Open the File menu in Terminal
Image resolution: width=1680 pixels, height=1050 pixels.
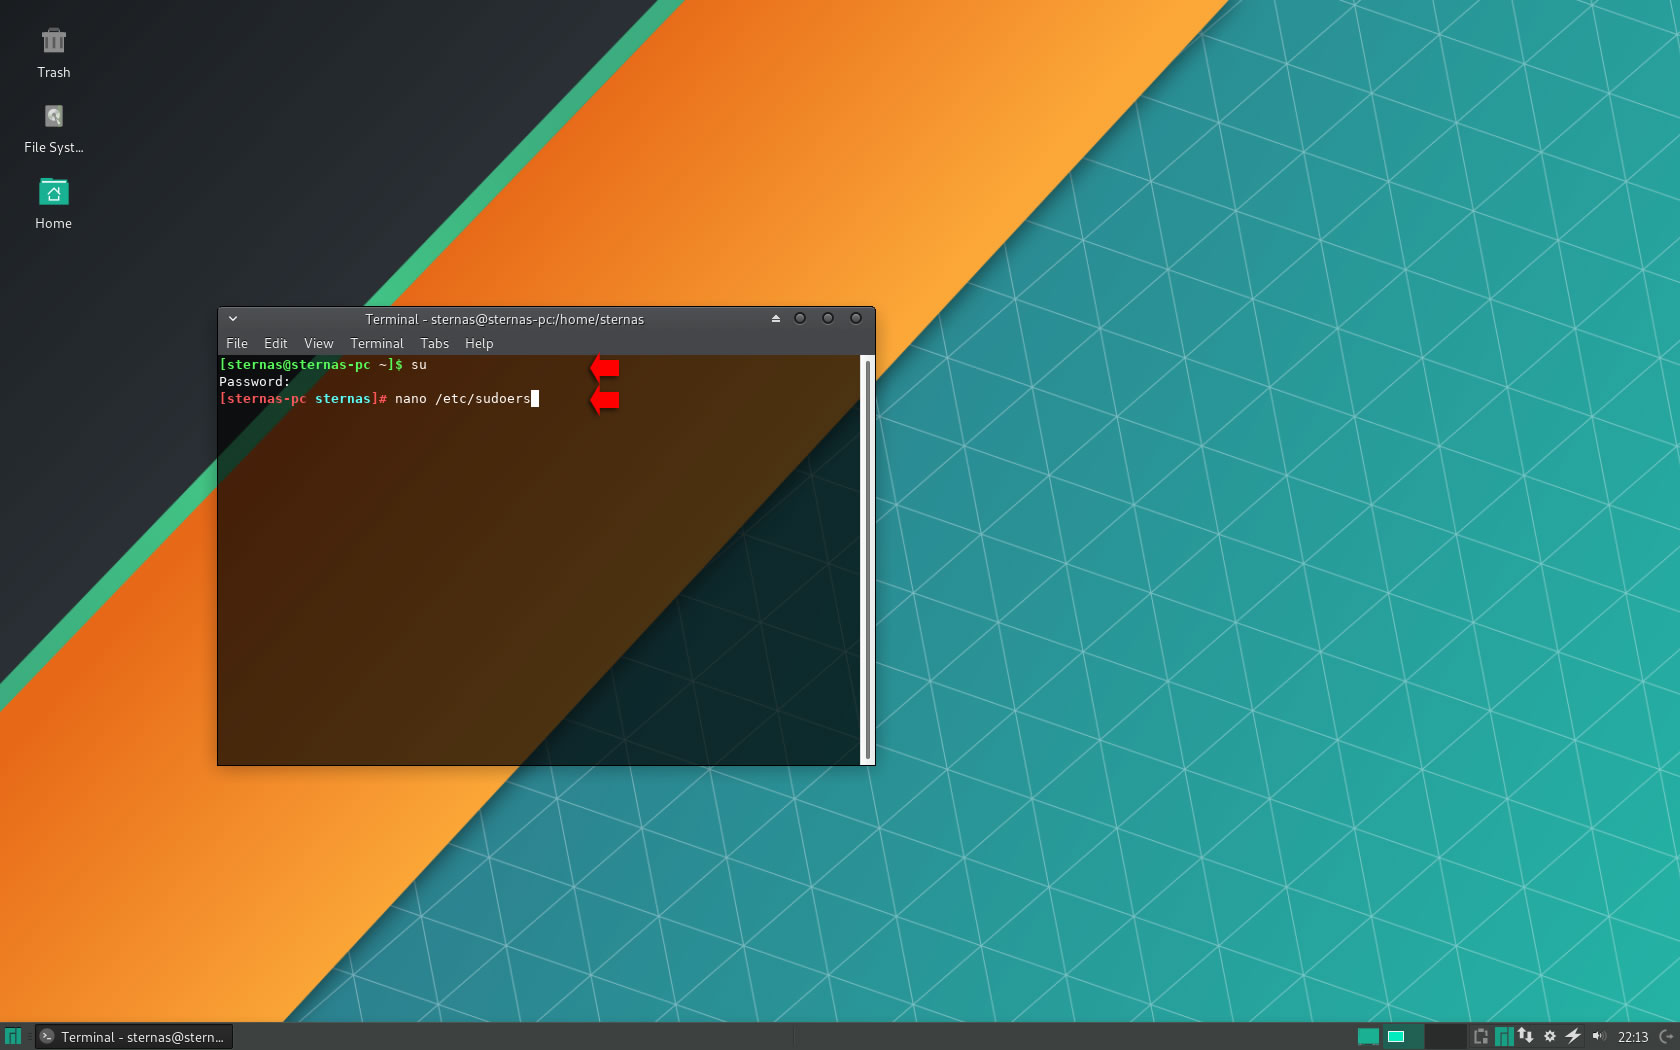[237, 343]
